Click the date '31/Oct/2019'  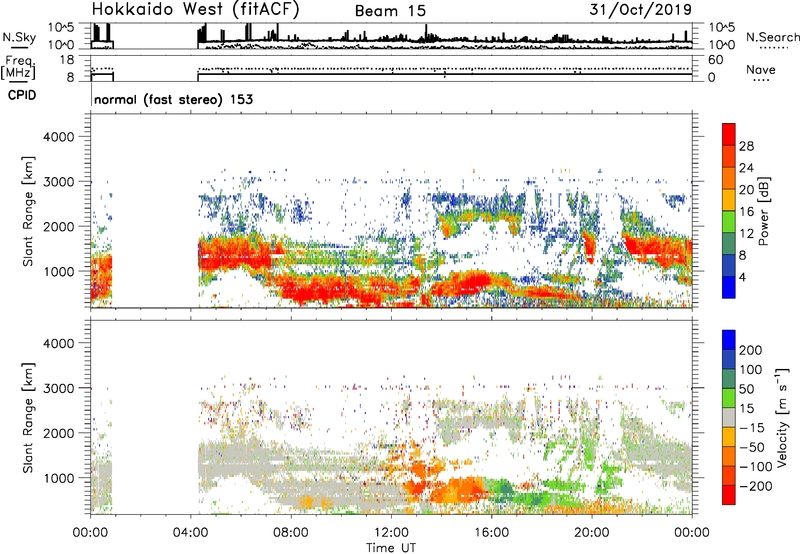[641, 10]
